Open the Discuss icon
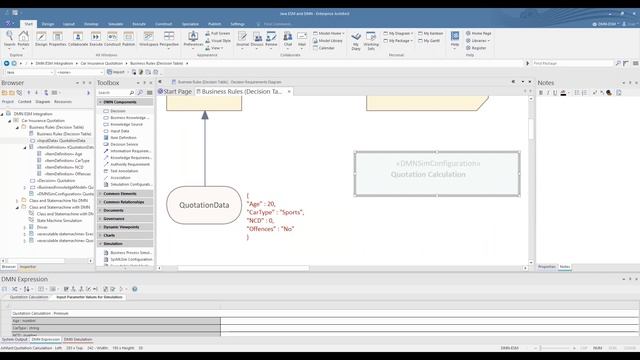Screen dimensions: 640x360 click(257, 39)
